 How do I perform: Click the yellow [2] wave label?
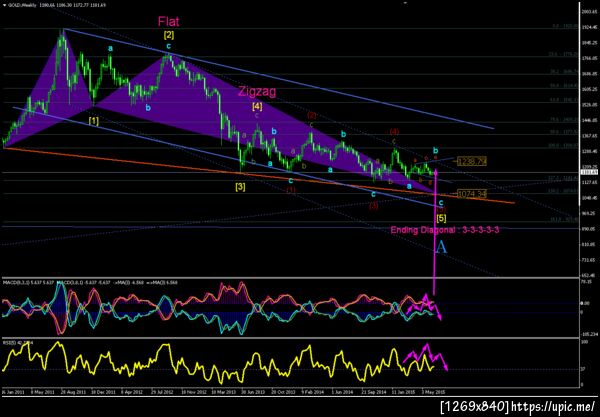168,35
